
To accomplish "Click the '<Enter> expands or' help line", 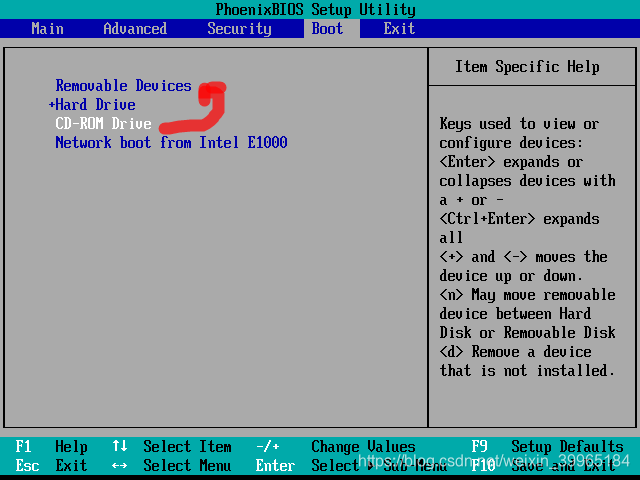I will (511, 162).
